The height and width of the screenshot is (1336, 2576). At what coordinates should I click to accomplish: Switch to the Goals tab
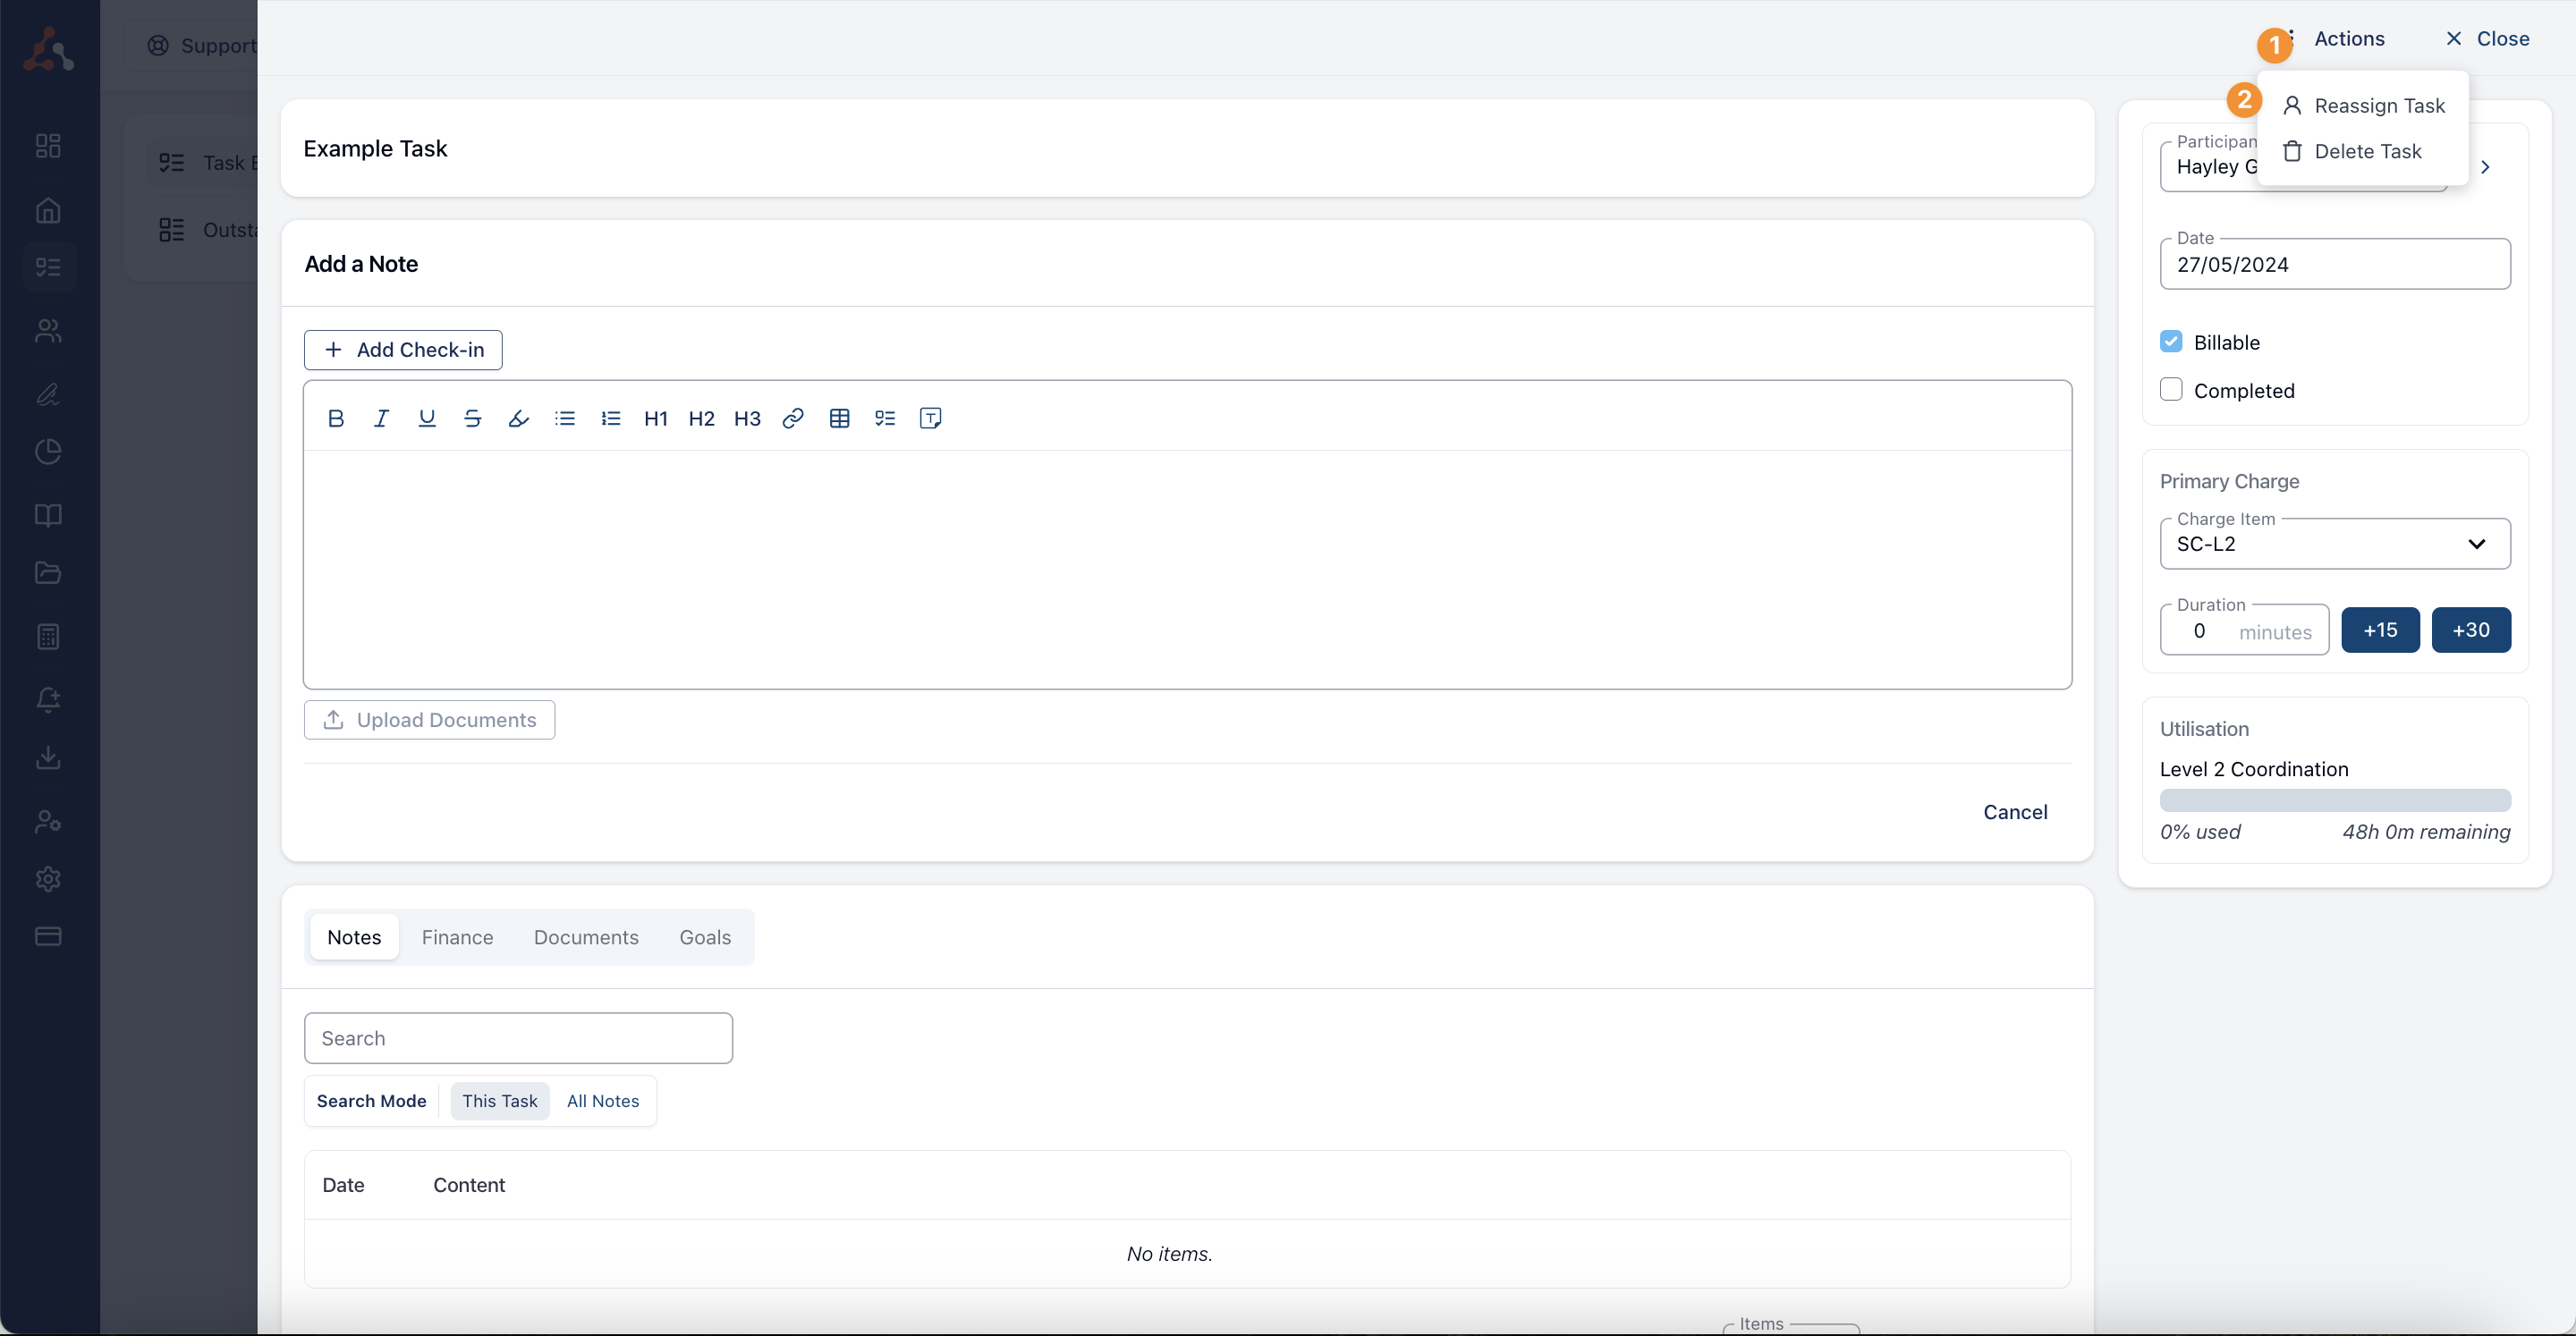705,937
